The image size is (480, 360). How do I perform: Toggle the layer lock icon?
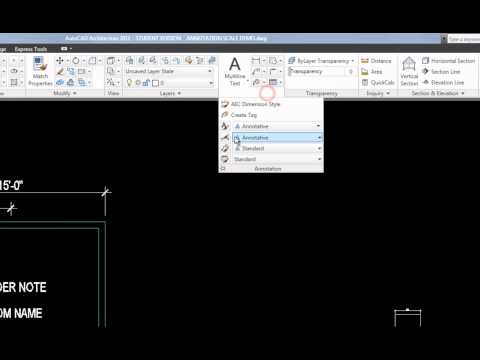[x=146, y=83]
